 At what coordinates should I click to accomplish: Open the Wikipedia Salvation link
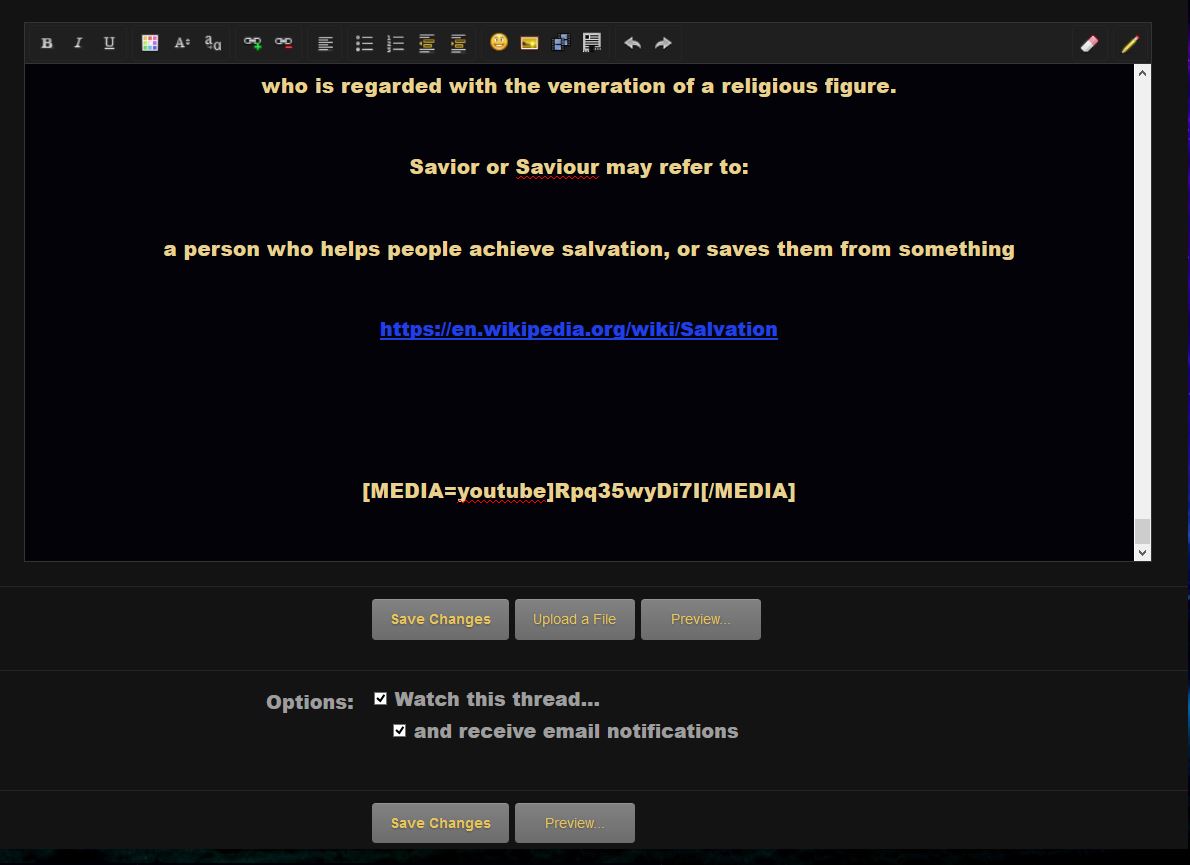coord(578,329)
